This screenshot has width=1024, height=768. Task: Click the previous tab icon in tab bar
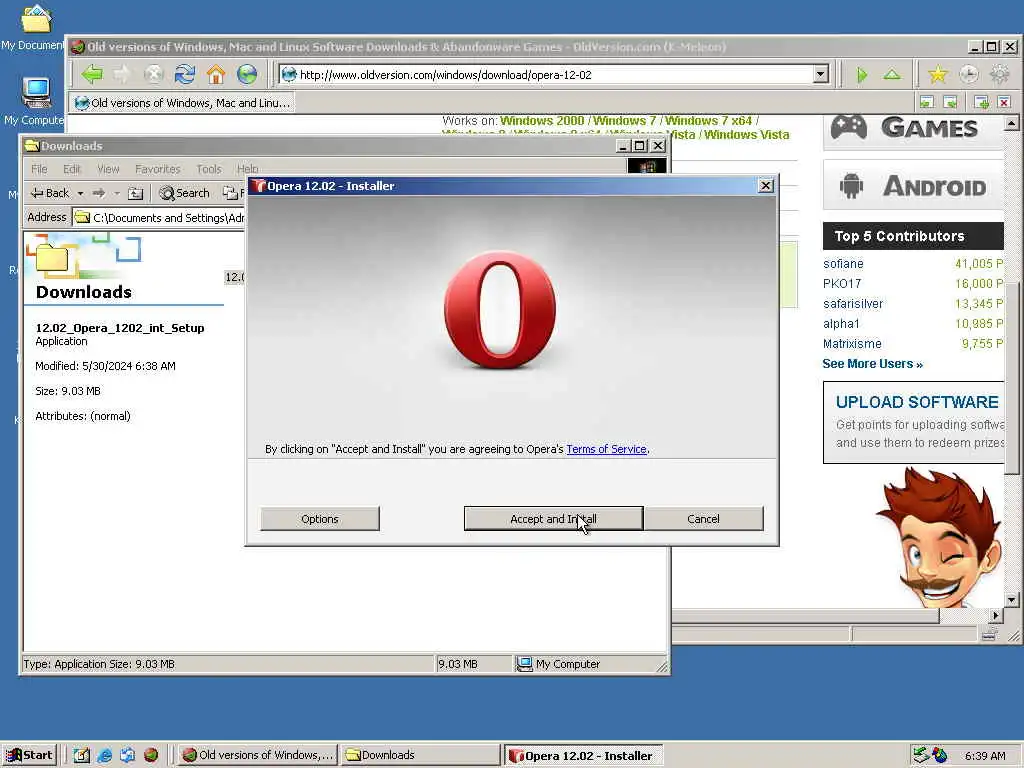coord(926,102)
